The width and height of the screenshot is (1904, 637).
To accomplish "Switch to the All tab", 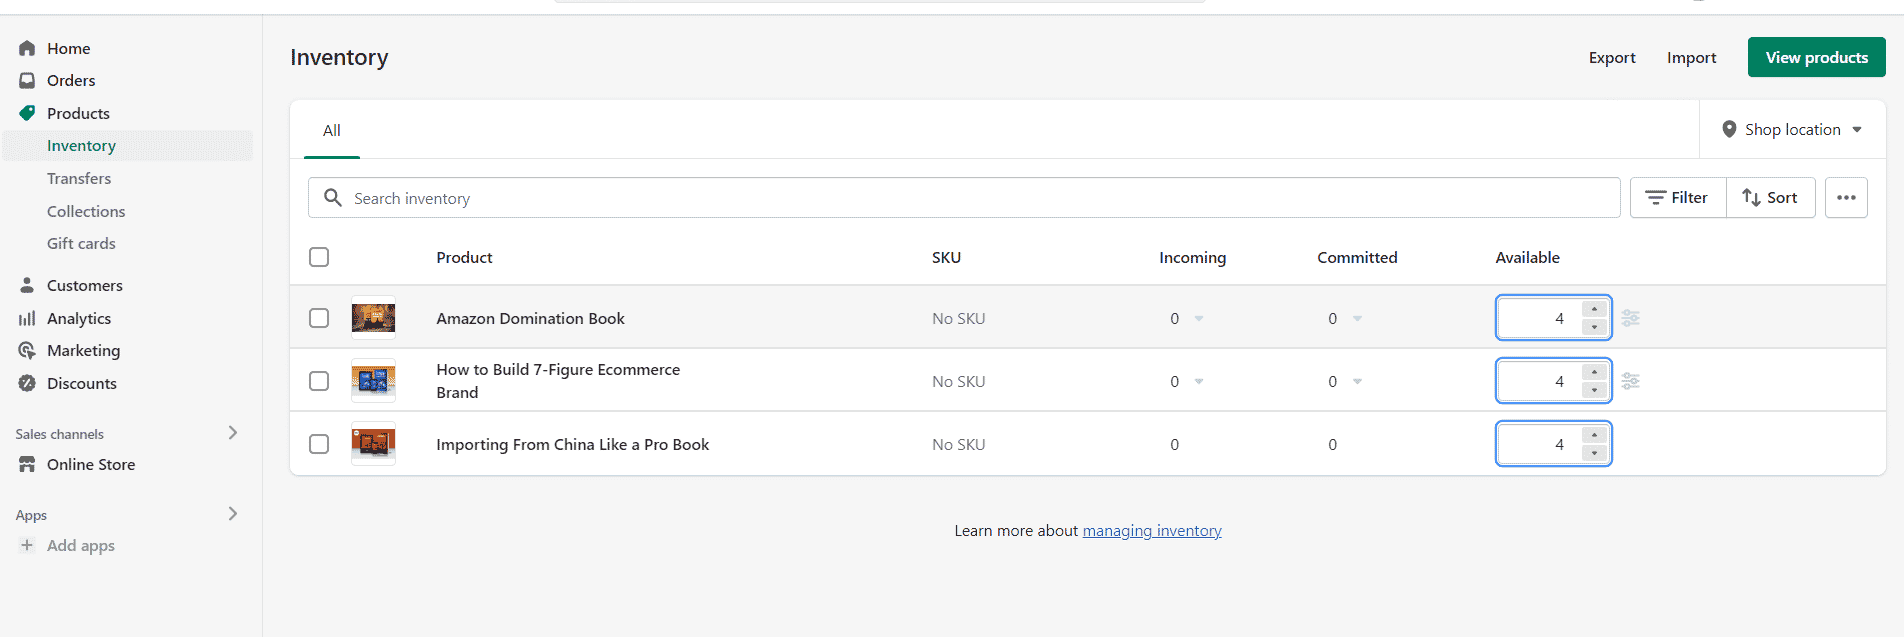I will click(x=331, y=131).
